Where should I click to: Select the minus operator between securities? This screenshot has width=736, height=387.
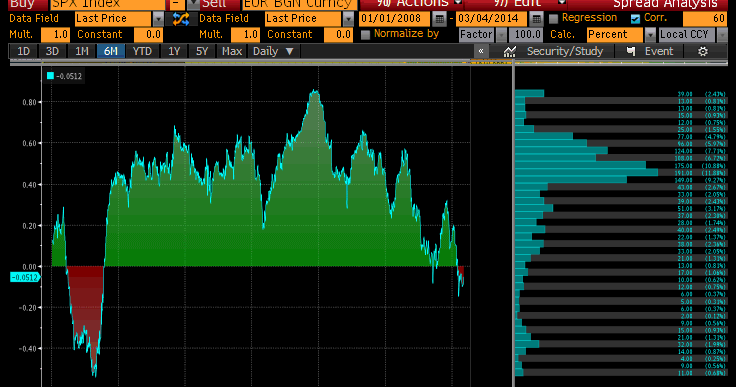click(x=177, y=4)
